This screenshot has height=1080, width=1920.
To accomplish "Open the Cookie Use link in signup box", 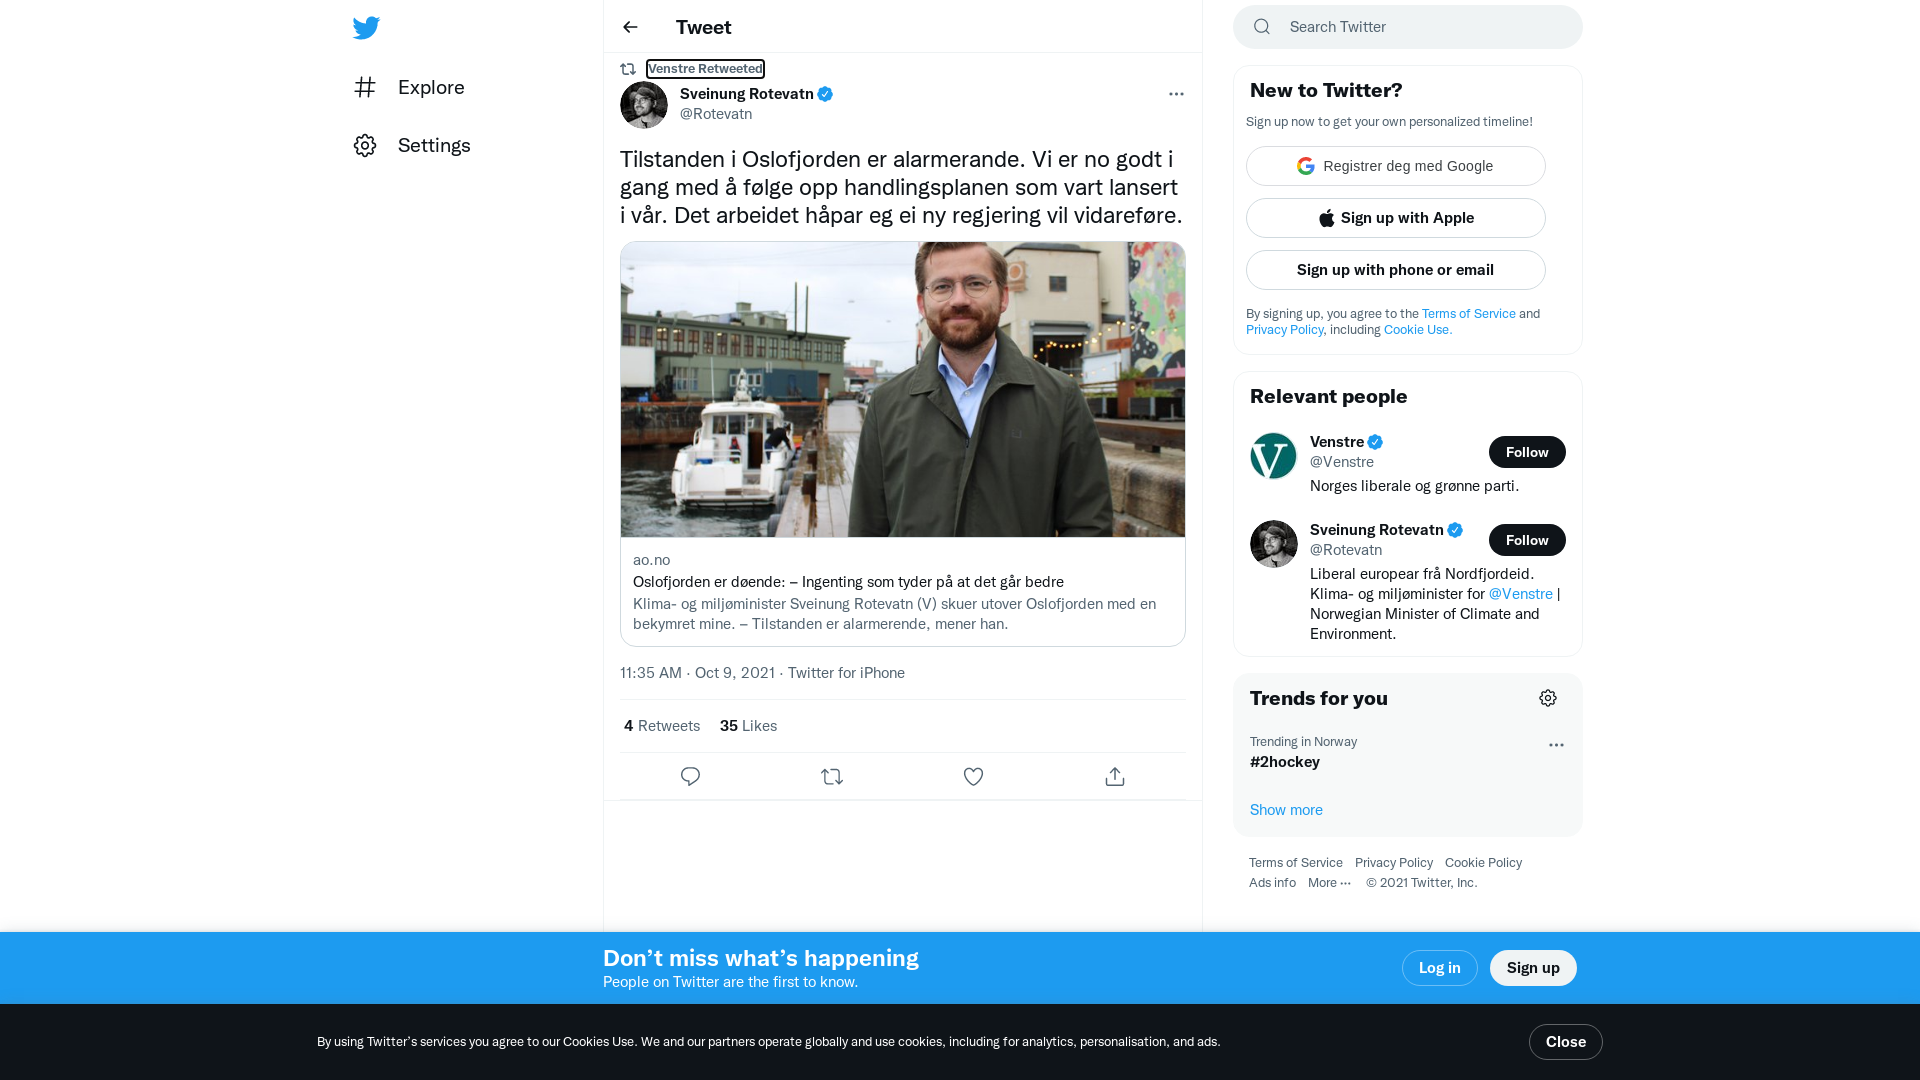I will point(1418,330).
